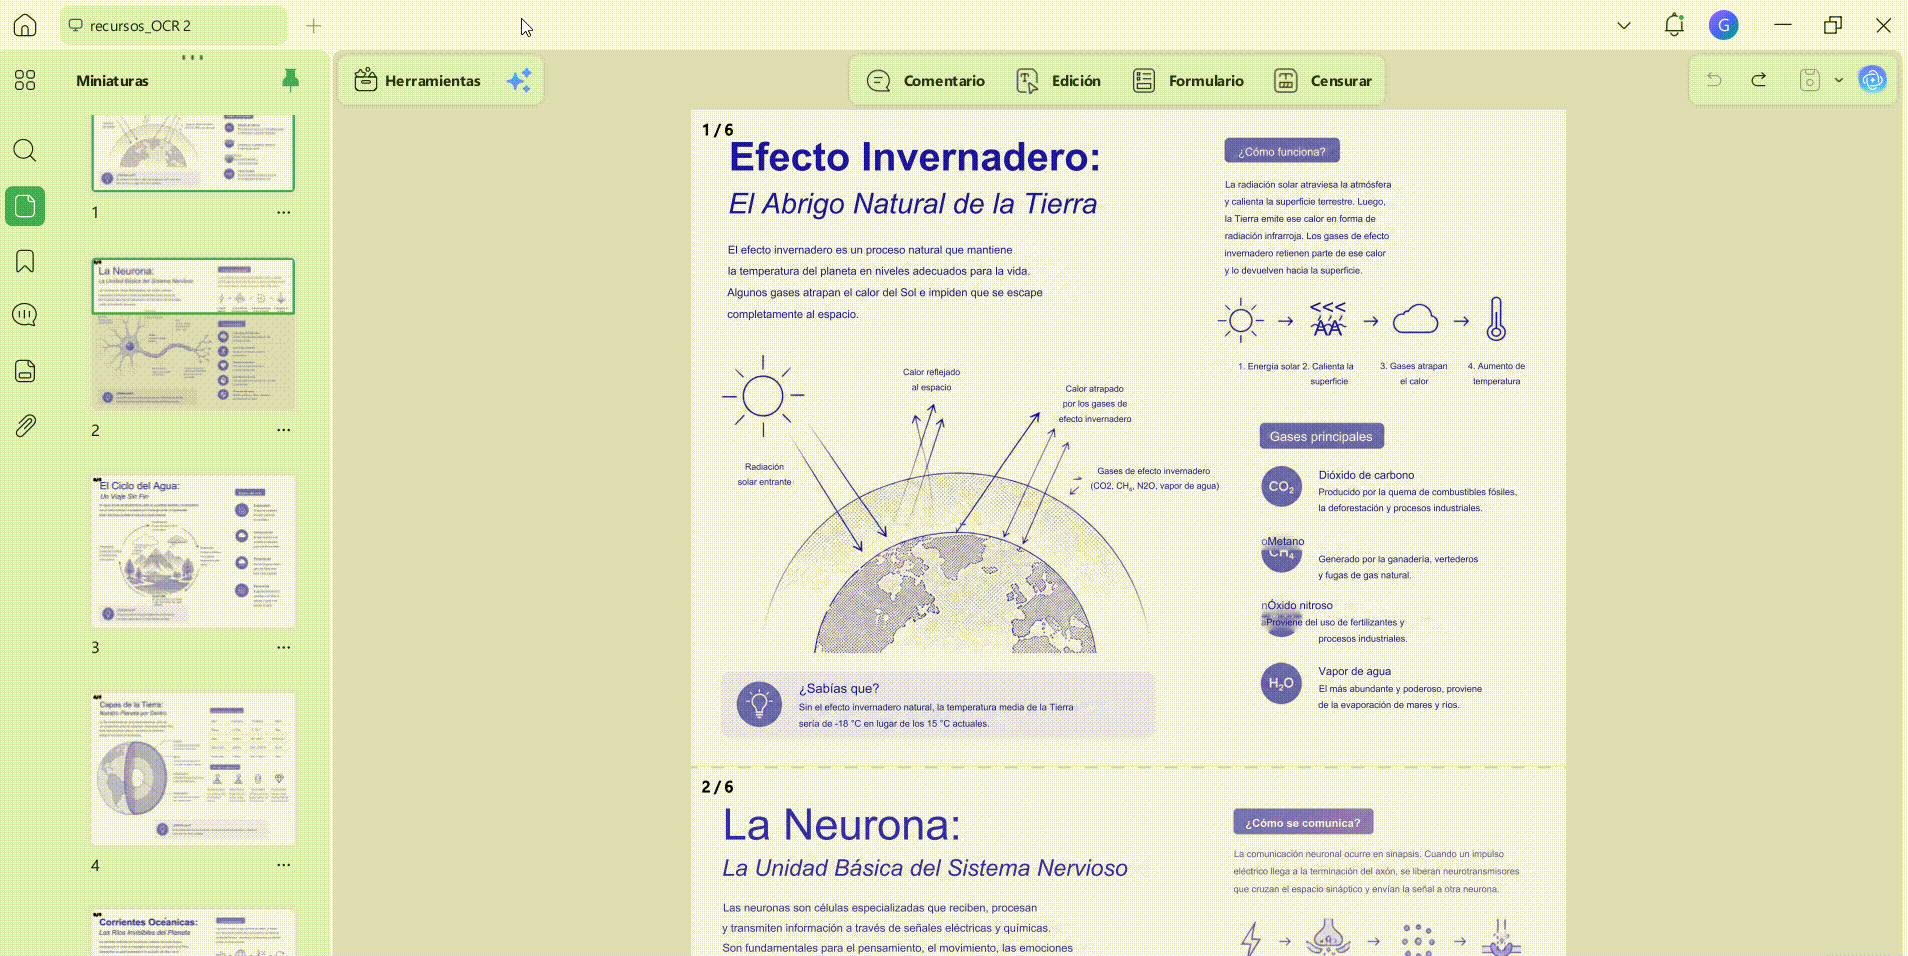
Task: Click the thermometer icon in the diagram
Action: [1496, 319]
